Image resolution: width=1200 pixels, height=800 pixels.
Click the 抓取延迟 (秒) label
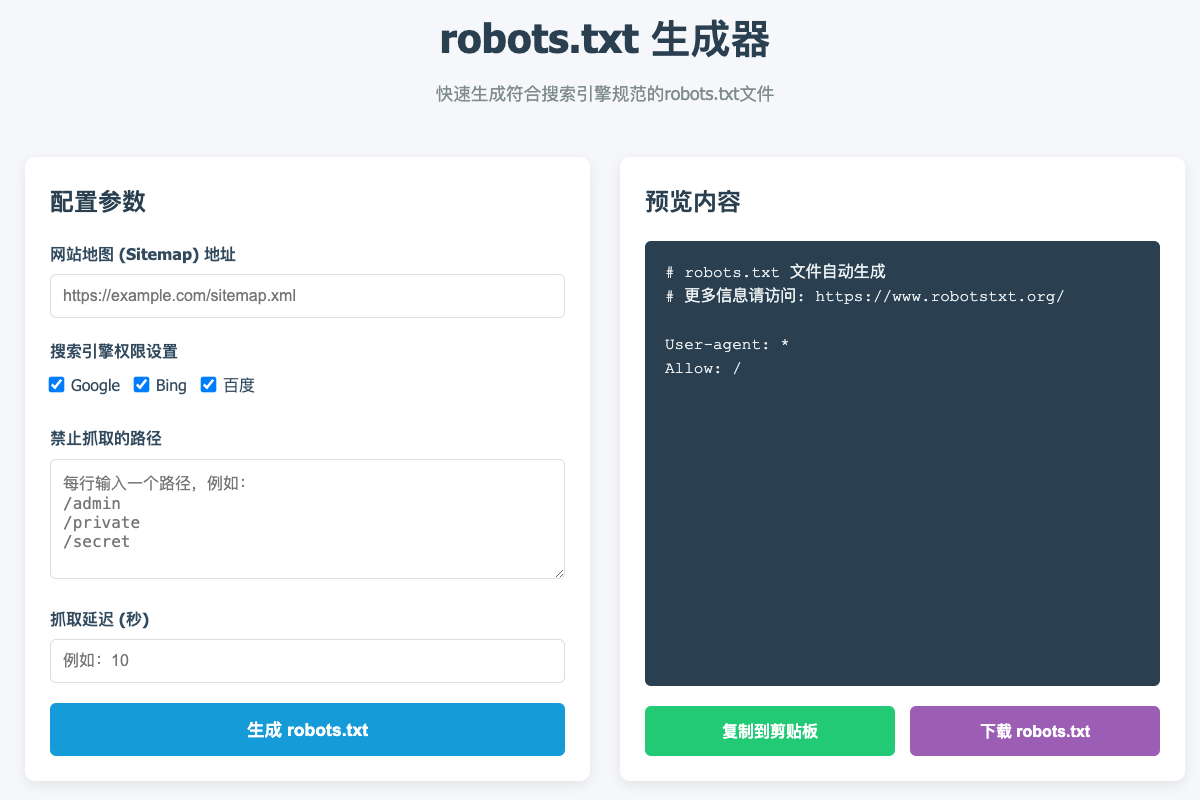pyautogui.click(x=100, y=619)
